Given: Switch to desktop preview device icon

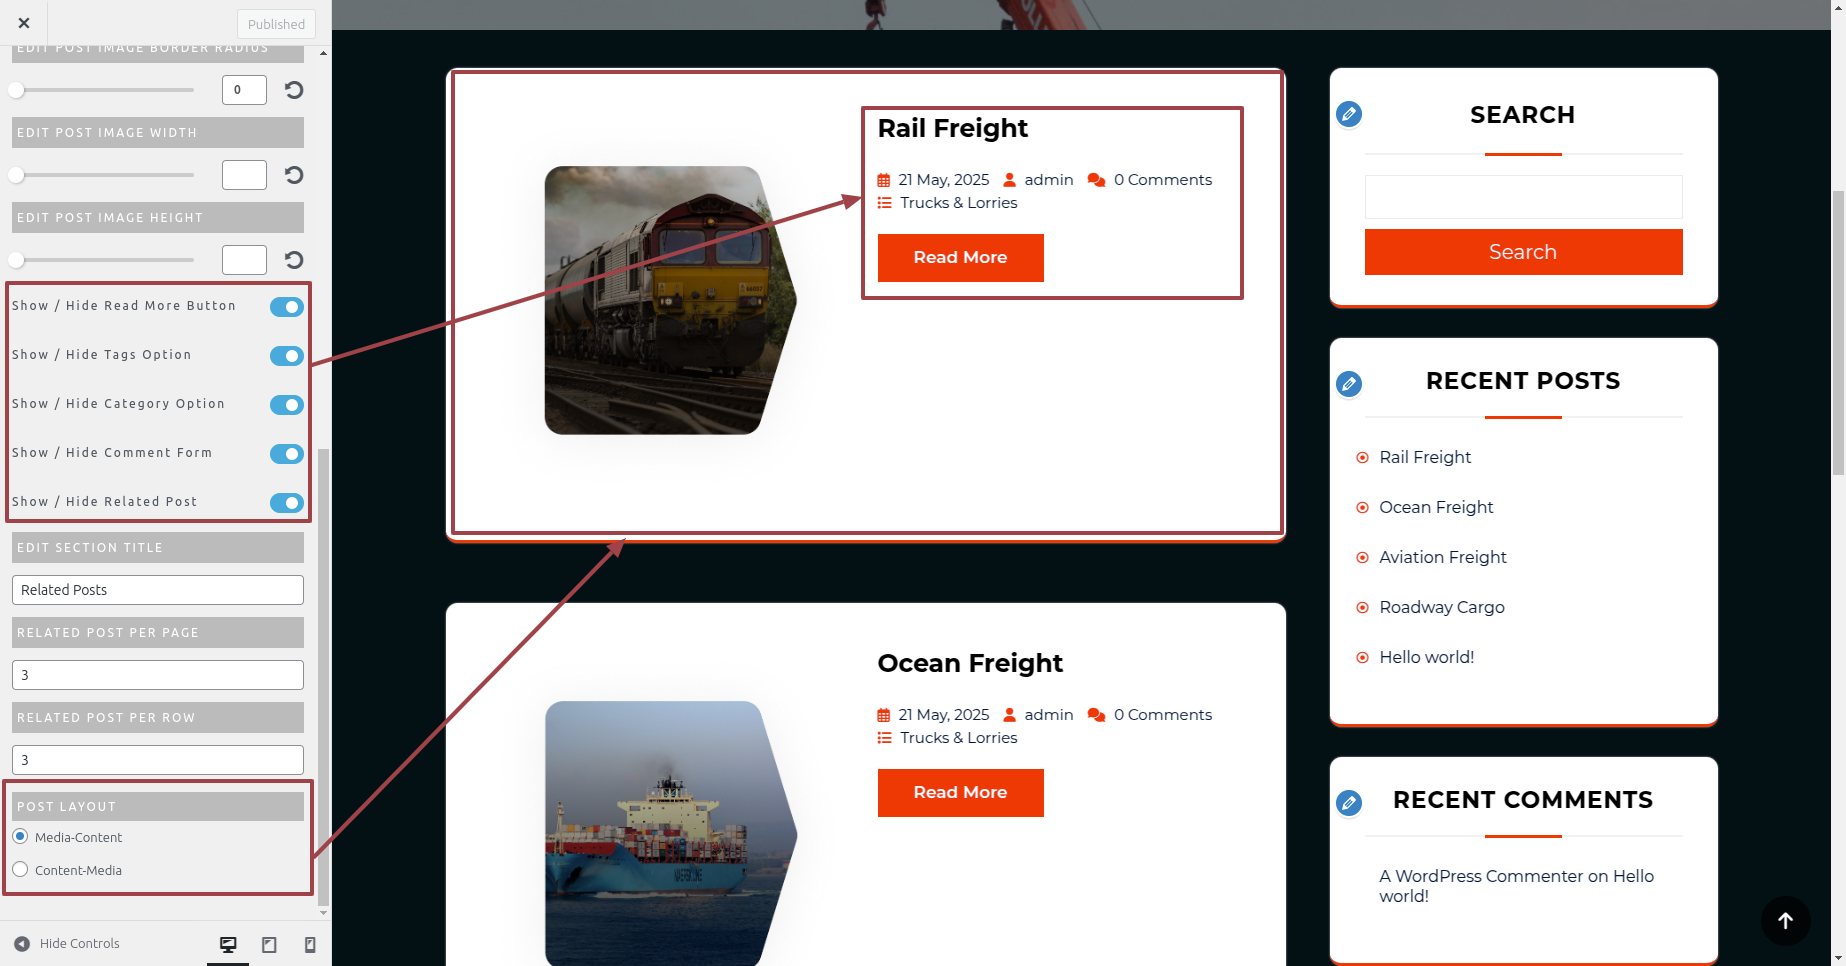Looking at the screenshot, I should coord(228,944).
